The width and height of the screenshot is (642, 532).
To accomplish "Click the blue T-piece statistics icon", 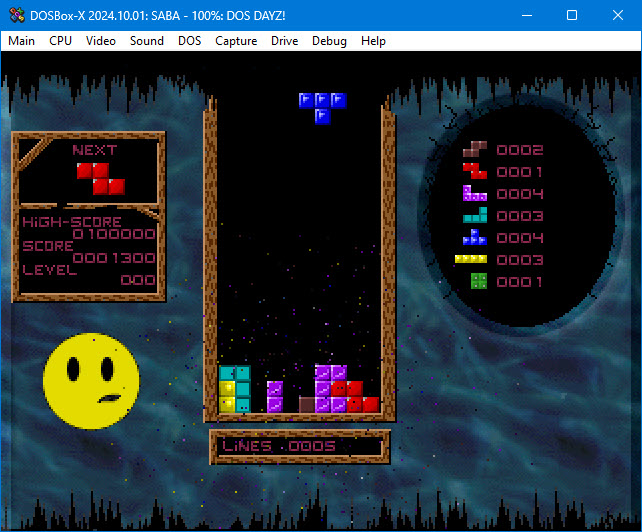I will coord(475,237).
